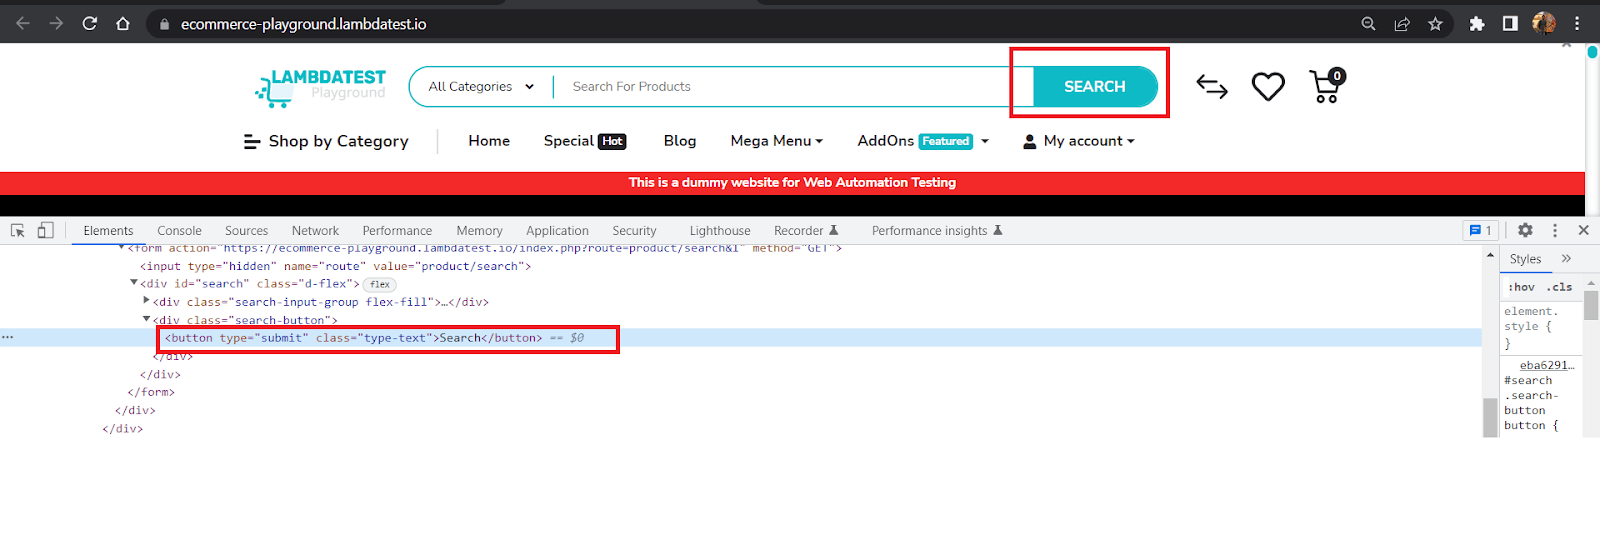Click the share page icon
The width and height of the screenshot is (1600, 540).
1402,24
